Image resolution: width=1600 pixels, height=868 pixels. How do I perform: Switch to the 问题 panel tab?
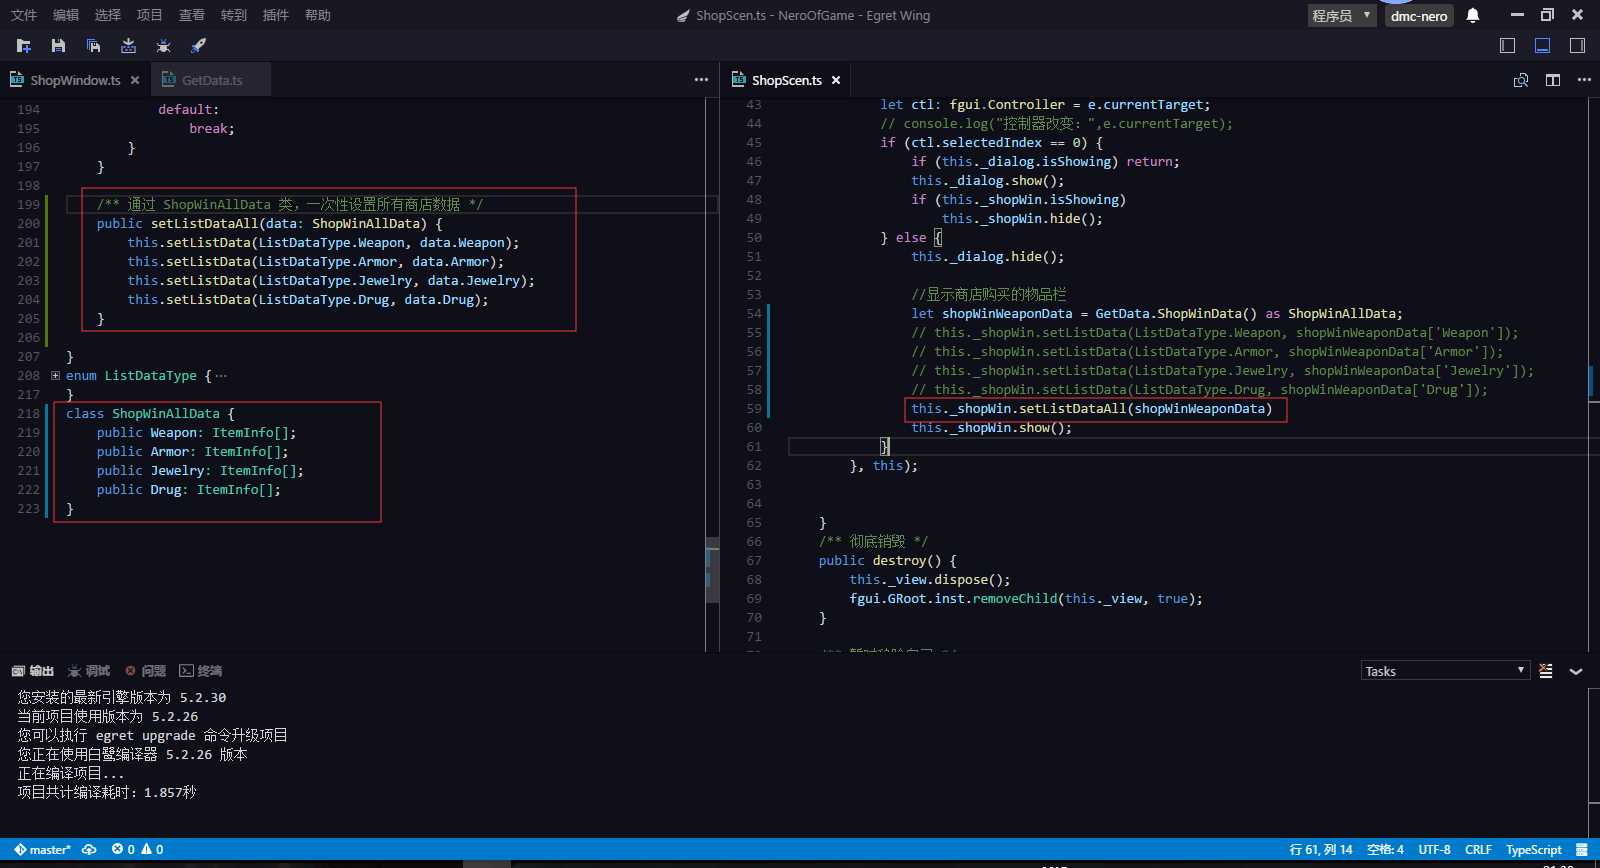[x=145, y=671]
